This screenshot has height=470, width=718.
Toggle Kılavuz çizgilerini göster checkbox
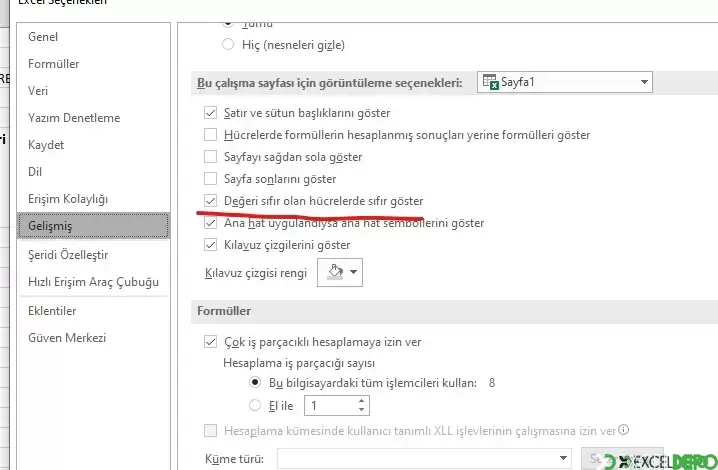[x=210, y=245]
